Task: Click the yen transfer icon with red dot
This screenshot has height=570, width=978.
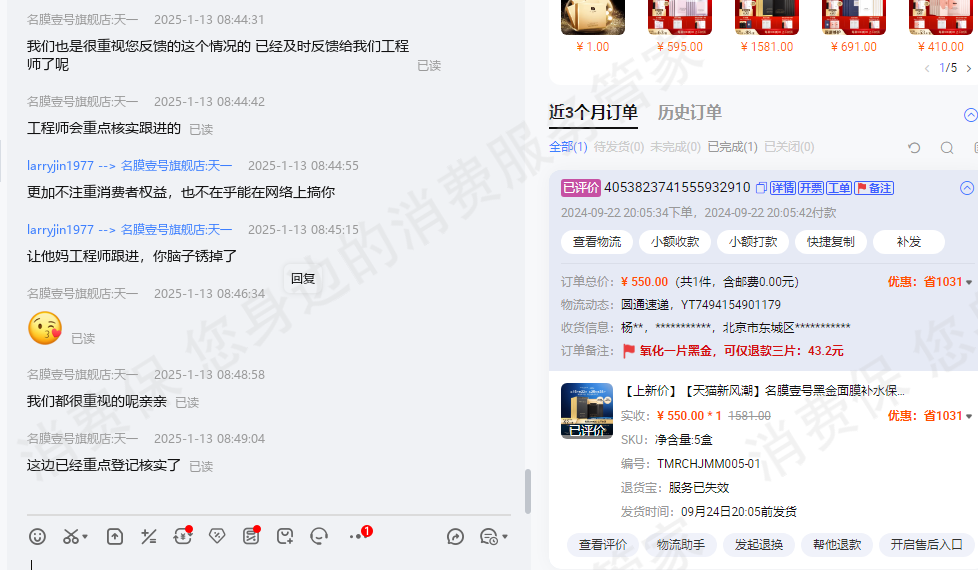Action: click(x=183, y=536)
